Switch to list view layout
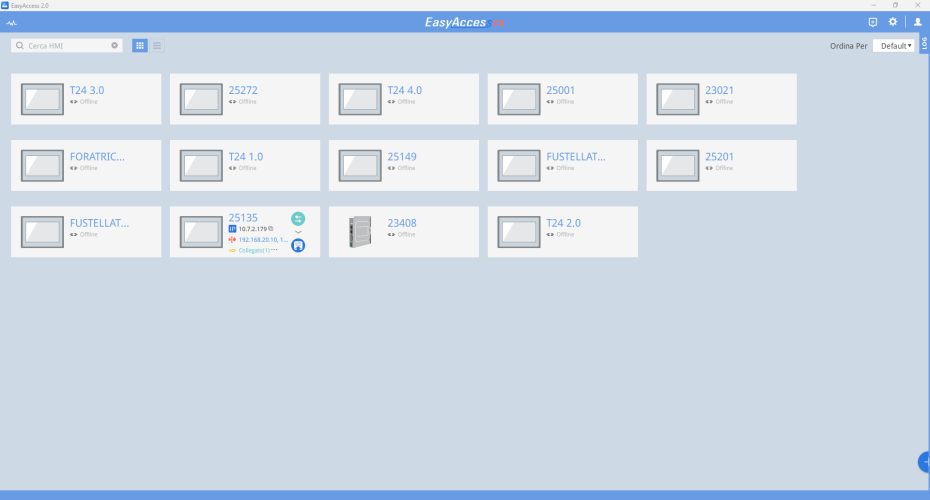930x500 pixels. tap(157, 46)
